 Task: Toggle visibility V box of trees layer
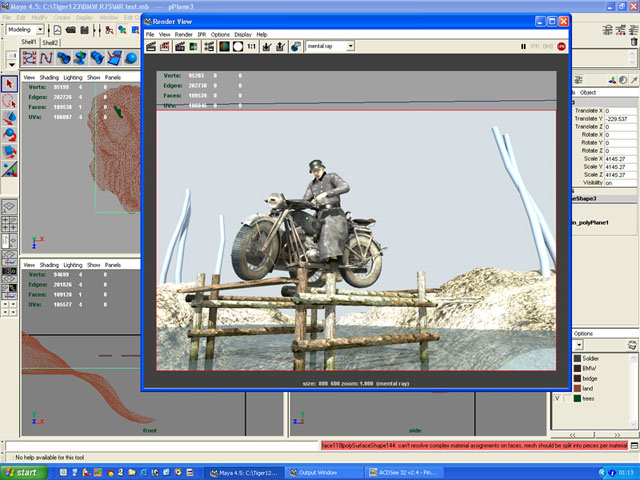pyautogui.click(x=557, y=398)
